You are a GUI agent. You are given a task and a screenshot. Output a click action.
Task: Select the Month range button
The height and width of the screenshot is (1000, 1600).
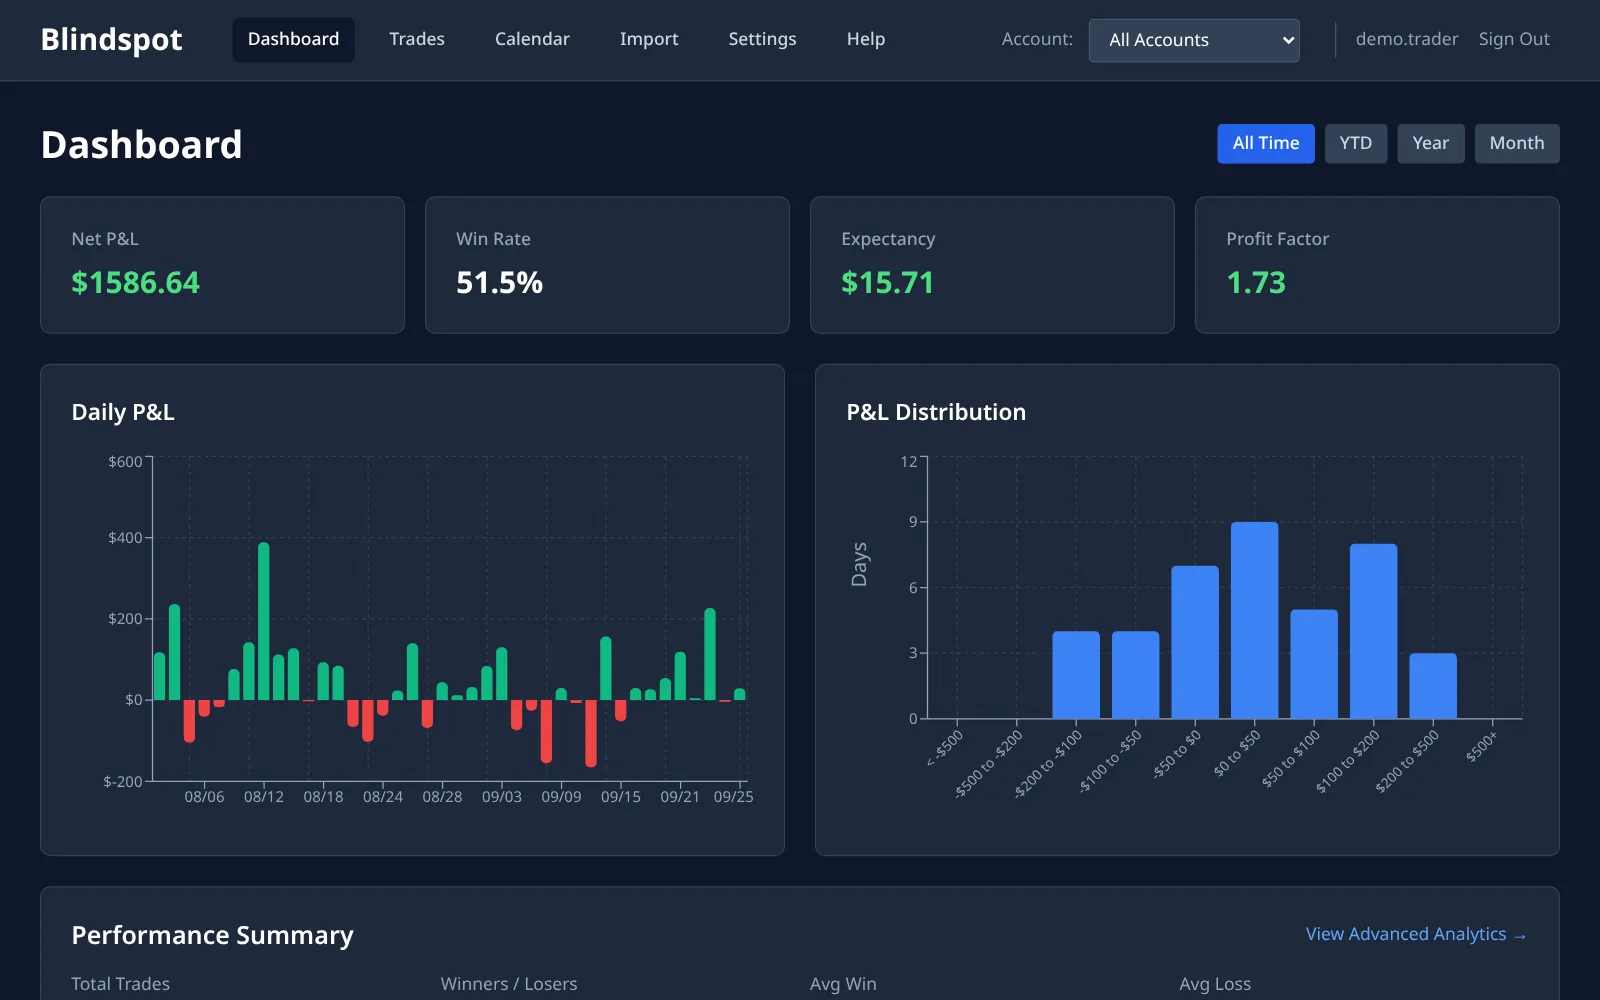click(1517, 143)
